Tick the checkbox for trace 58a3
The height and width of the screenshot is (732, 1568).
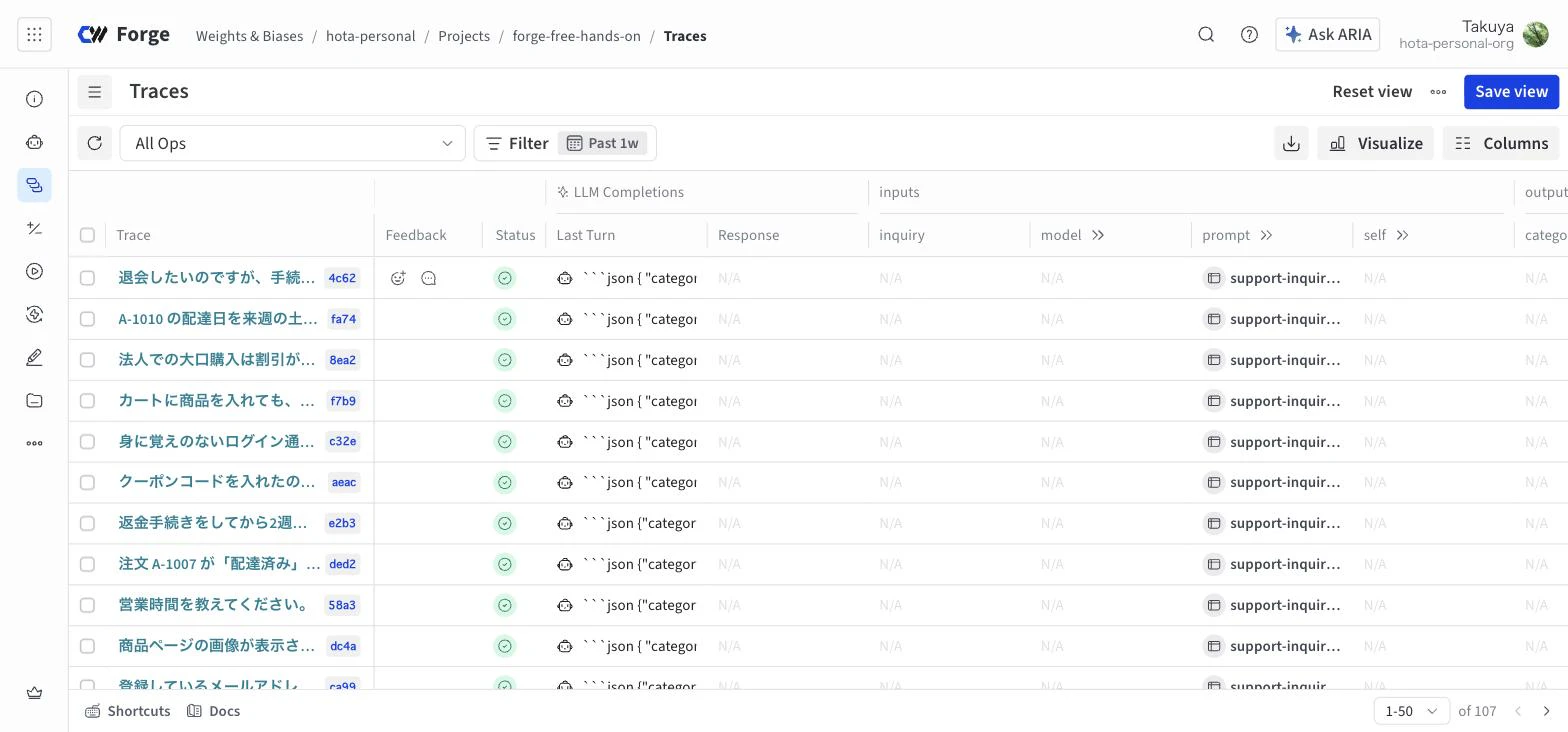87,605
